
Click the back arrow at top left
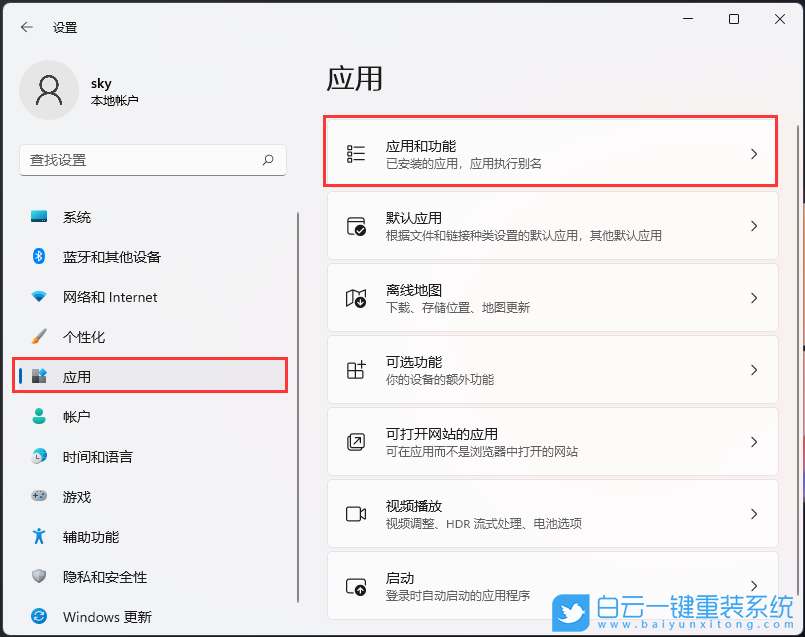click(26, 27)
